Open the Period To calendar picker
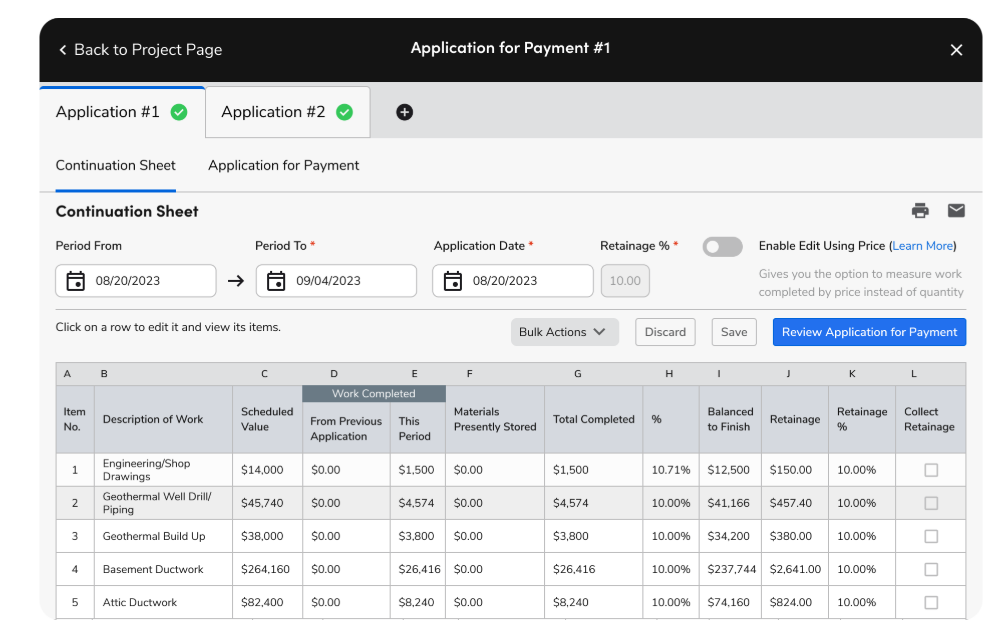Screen dimensions: 996x633 point(275,281)
